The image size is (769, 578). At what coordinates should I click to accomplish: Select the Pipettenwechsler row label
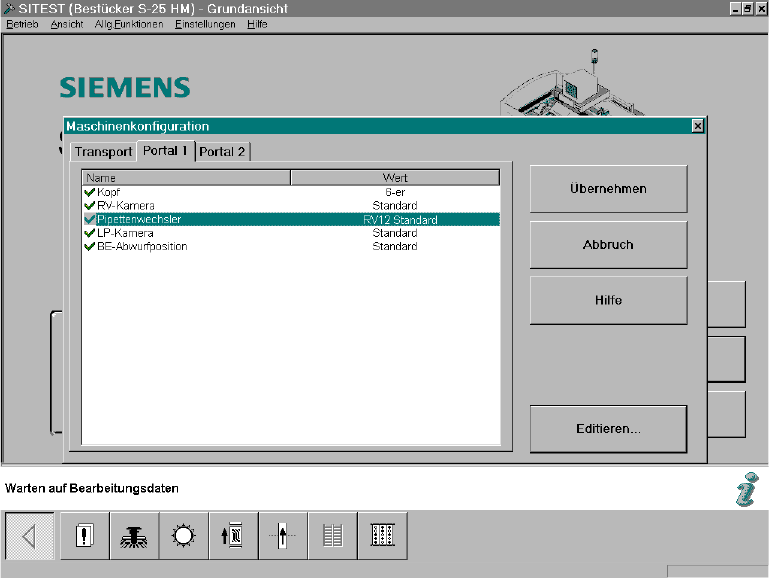(x=139, y=219)
